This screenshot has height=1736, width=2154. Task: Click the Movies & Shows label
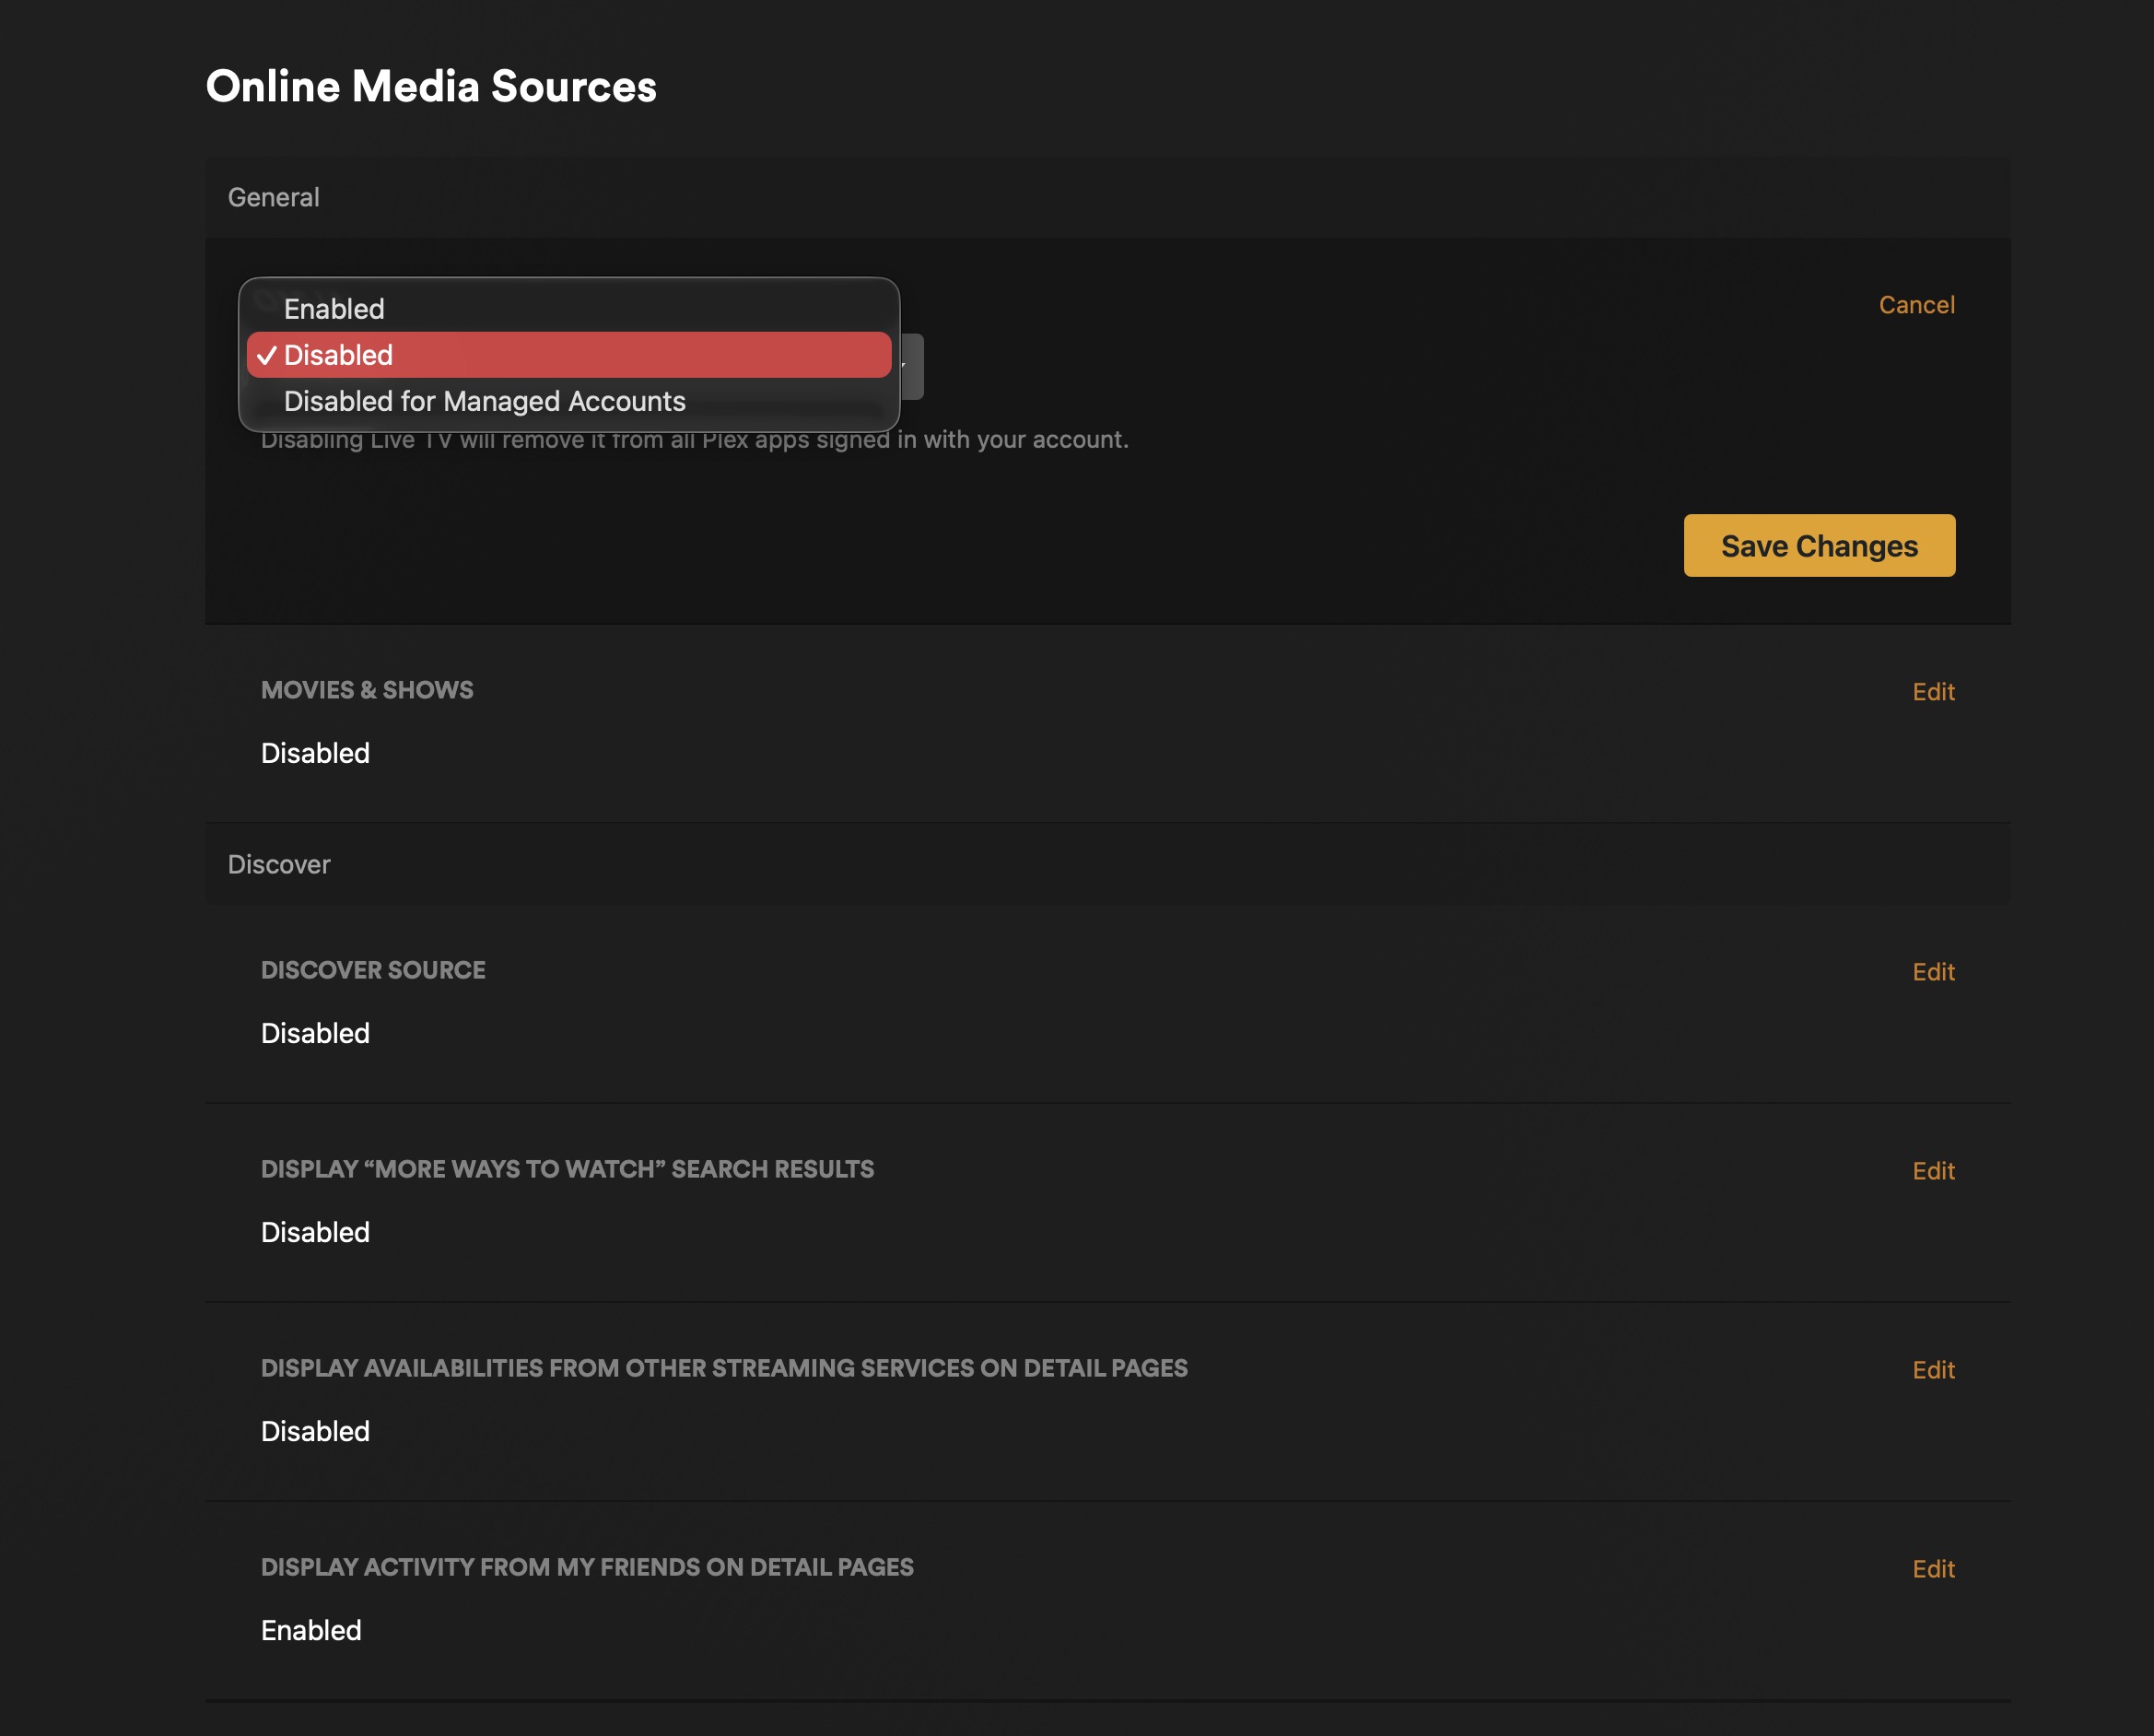(367, 690)
